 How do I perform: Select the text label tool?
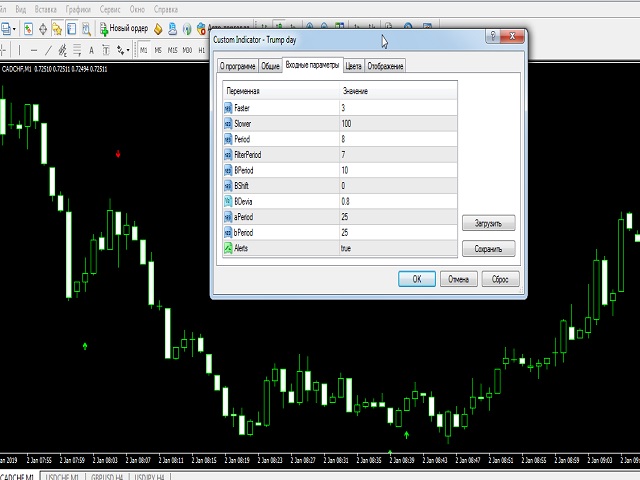coord(106,51)
